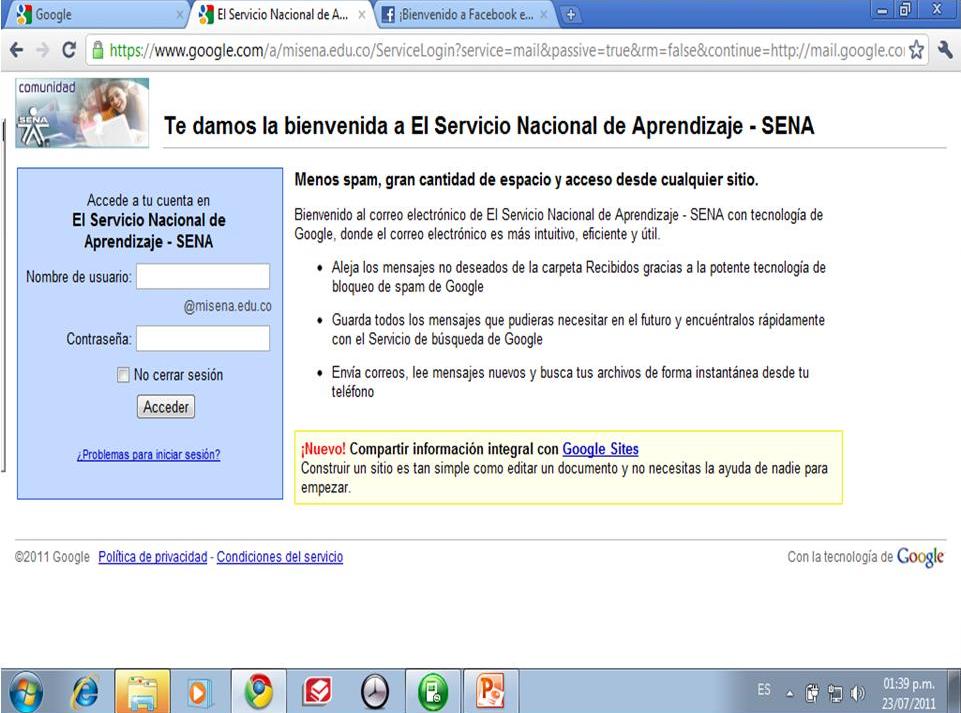Click the Nombre de usuario input field
This screenshot has width=961, height=713.
click(203, 276)
